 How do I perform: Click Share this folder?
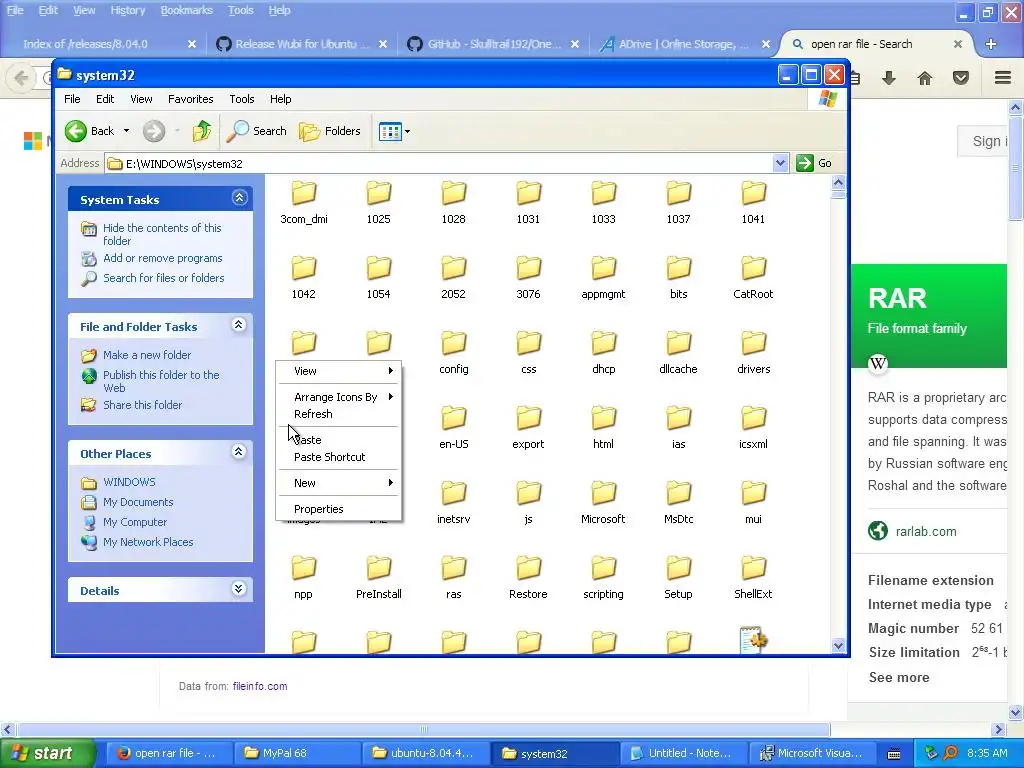click(x=142, y=406)
